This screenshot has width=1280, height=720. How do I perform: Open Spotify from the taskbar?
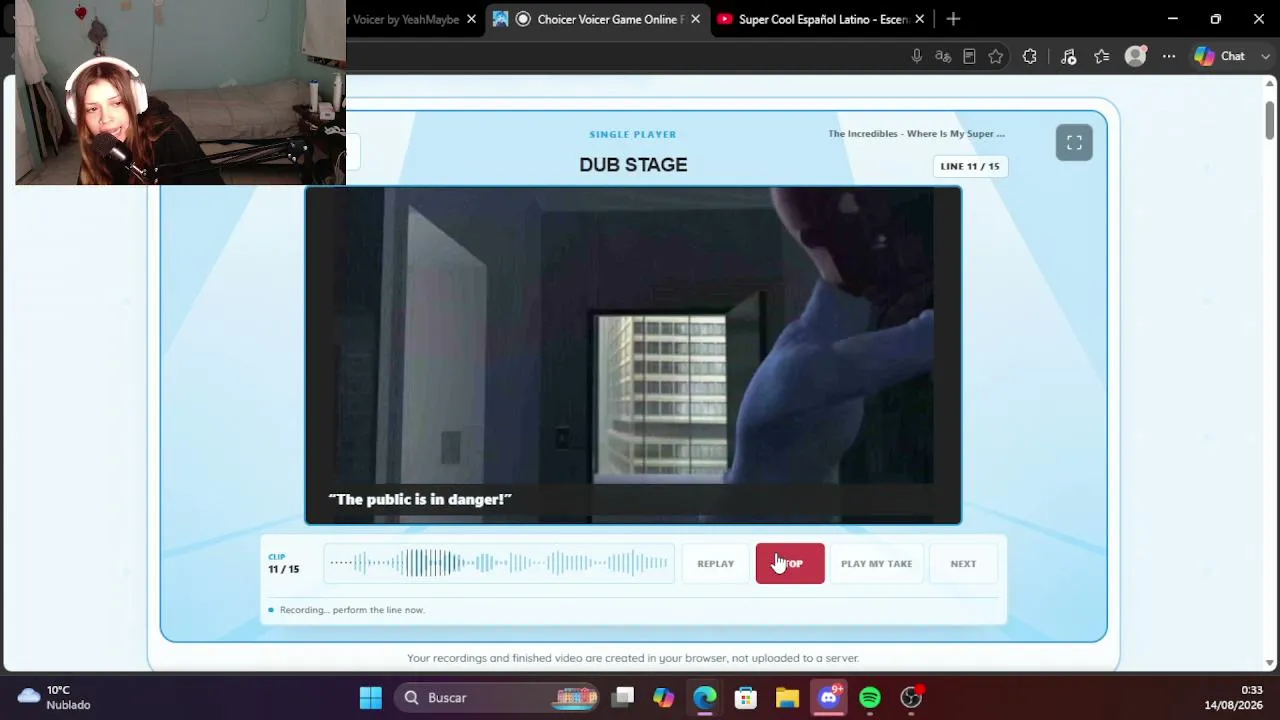pos(870,697)
